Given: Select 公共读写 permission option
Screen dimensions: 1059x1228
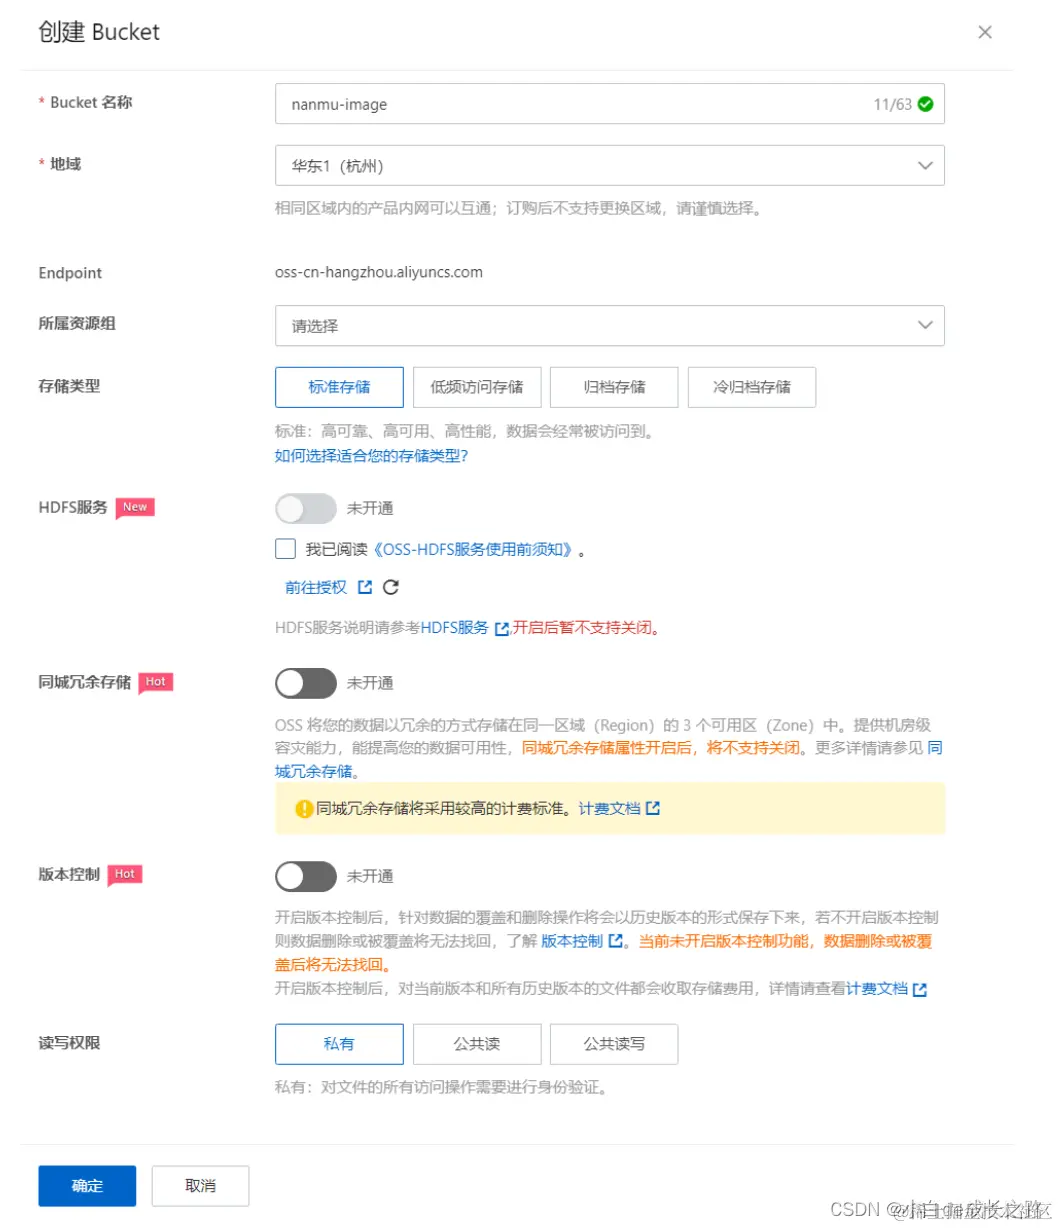Looking at the screenshot, I should (614, 1043).
